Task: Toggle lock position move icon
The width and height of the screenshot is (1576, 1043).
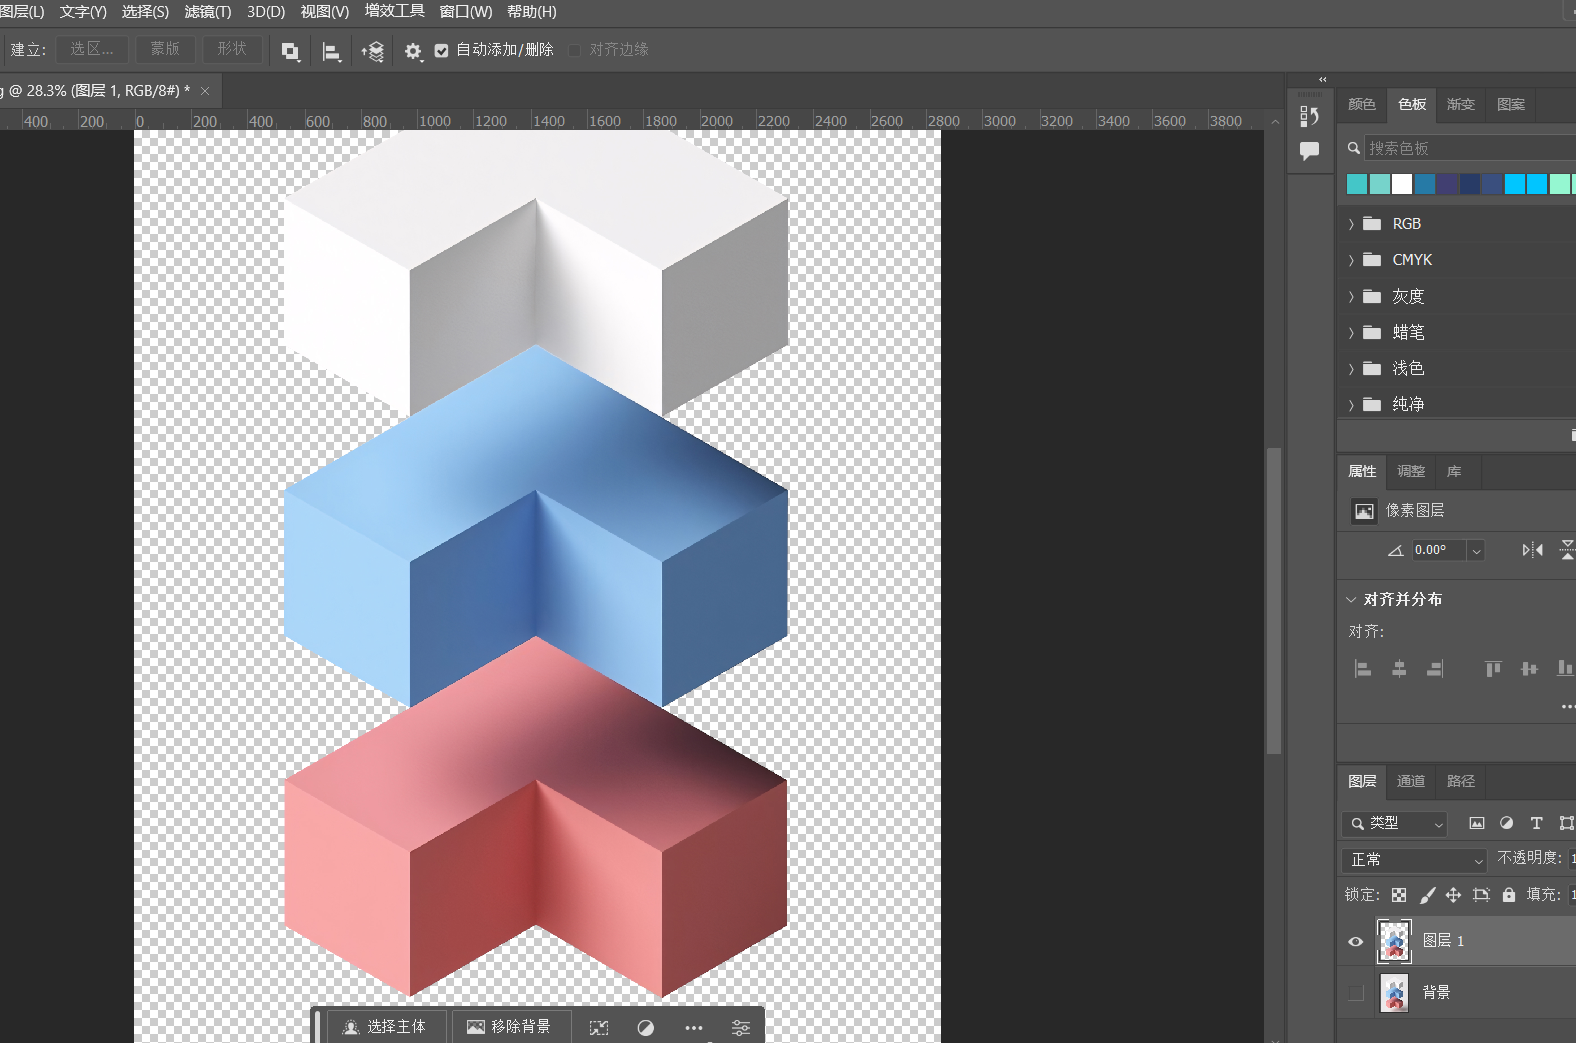Action: (x=1453, y=895)
